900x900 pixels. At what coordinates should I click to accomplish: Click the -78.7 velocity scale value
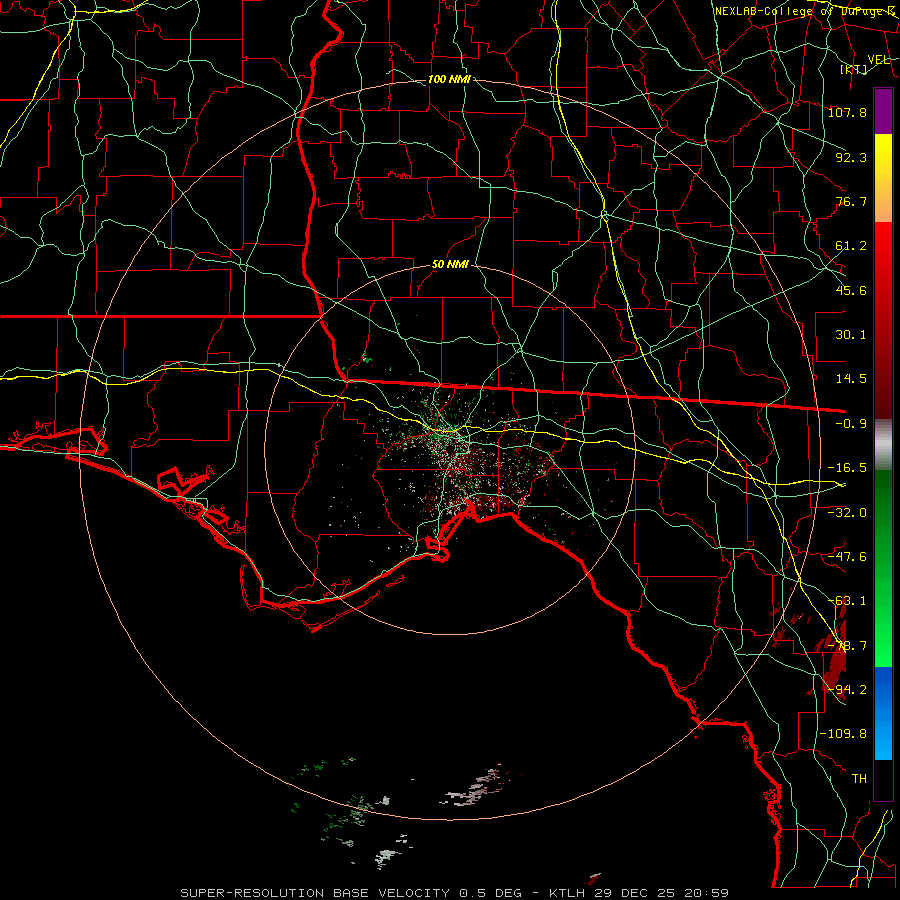pyautogui.click(x=847, y=646)
